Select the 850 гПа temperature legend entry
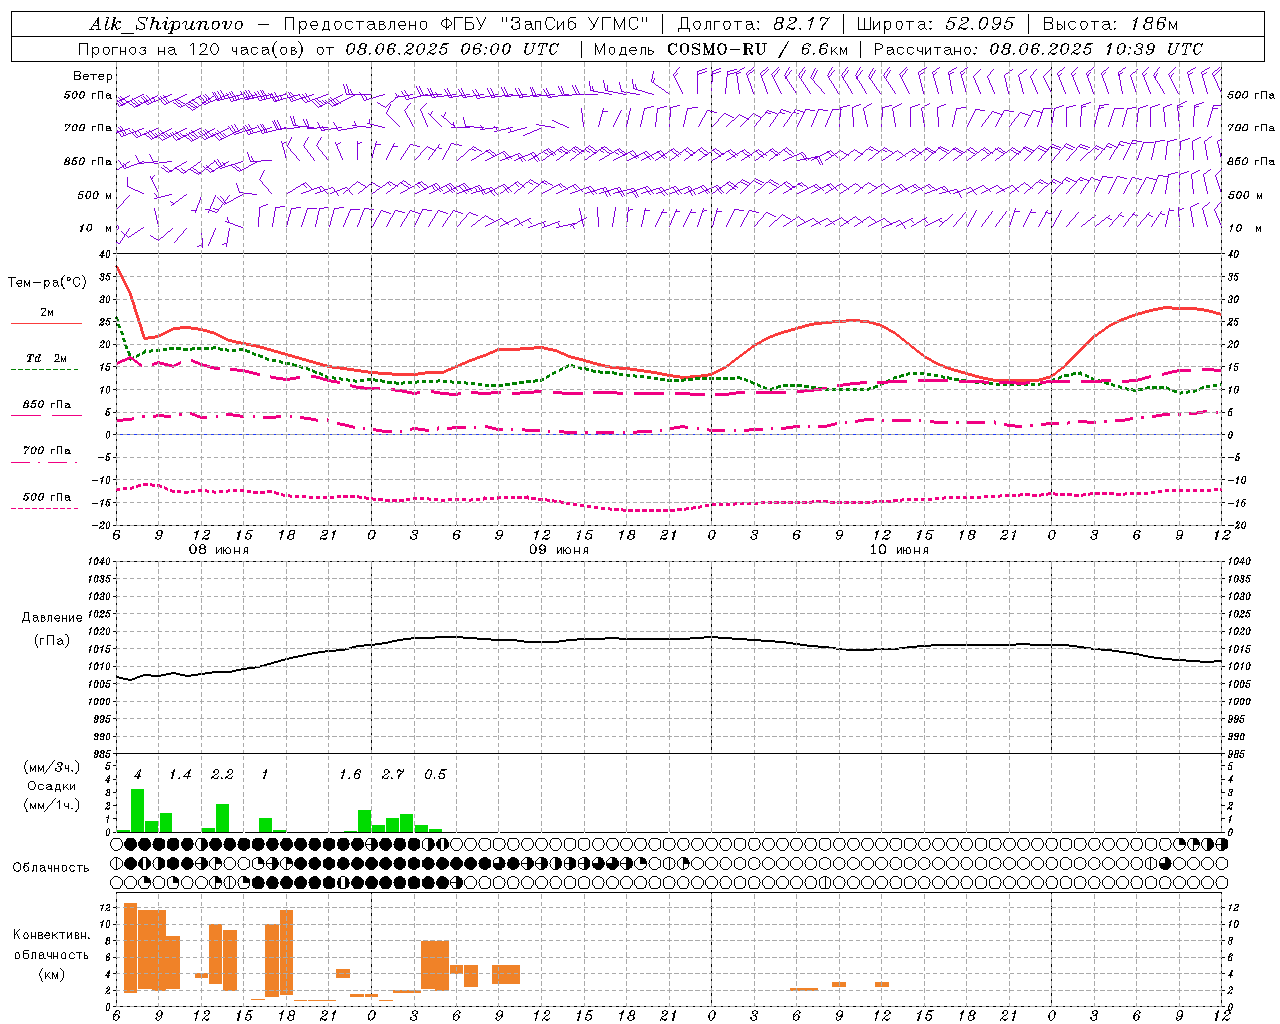The height and width of the screenshot is (1024, 1280). pyautogui.click(x=46, y=405)
